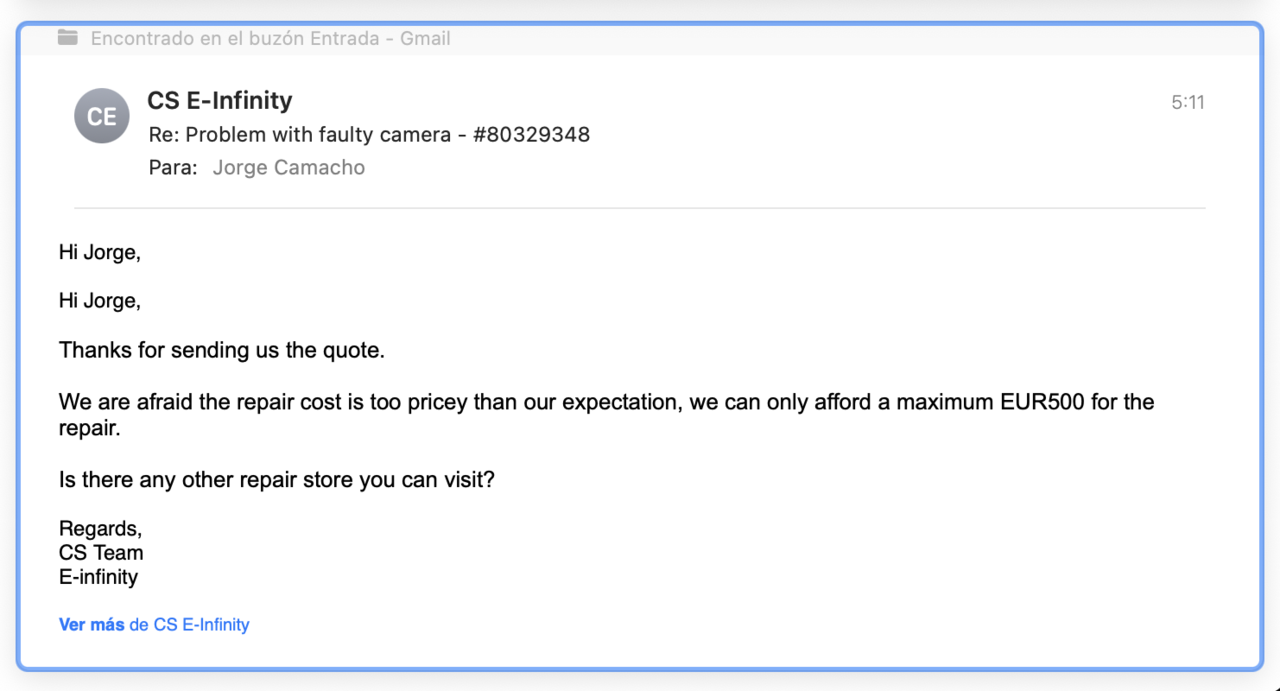Click the mailbox folder icon at top
The width and height of the screenshot is (1280, 691).
[67, 38]
